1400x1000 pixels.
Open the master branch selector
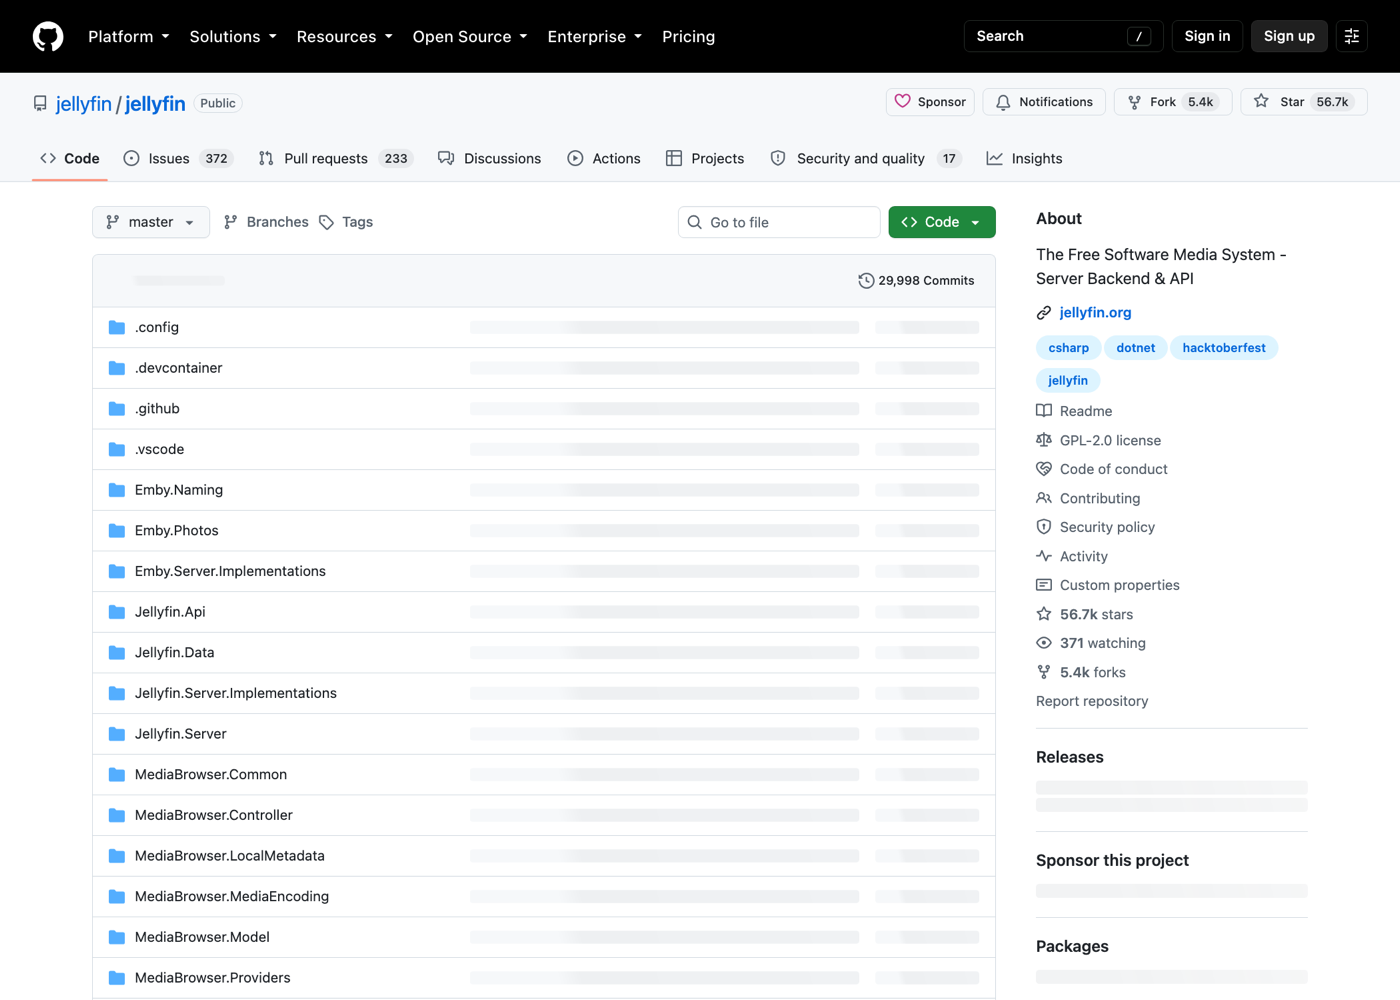pos(151,222)
